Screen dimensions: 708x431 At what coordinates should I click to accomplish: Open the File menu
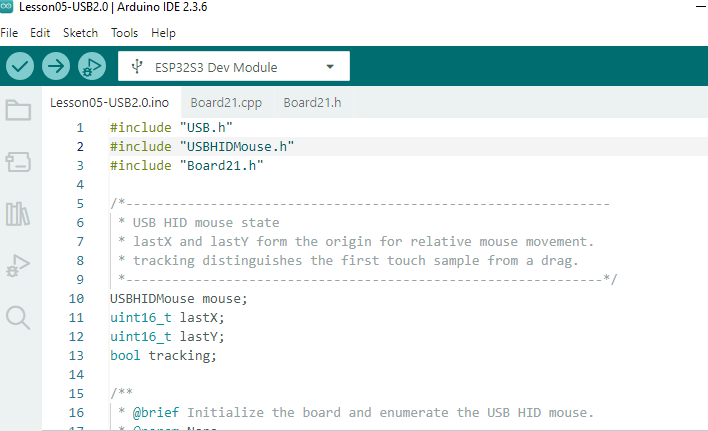pyautogui.click(x=9, y=33)
